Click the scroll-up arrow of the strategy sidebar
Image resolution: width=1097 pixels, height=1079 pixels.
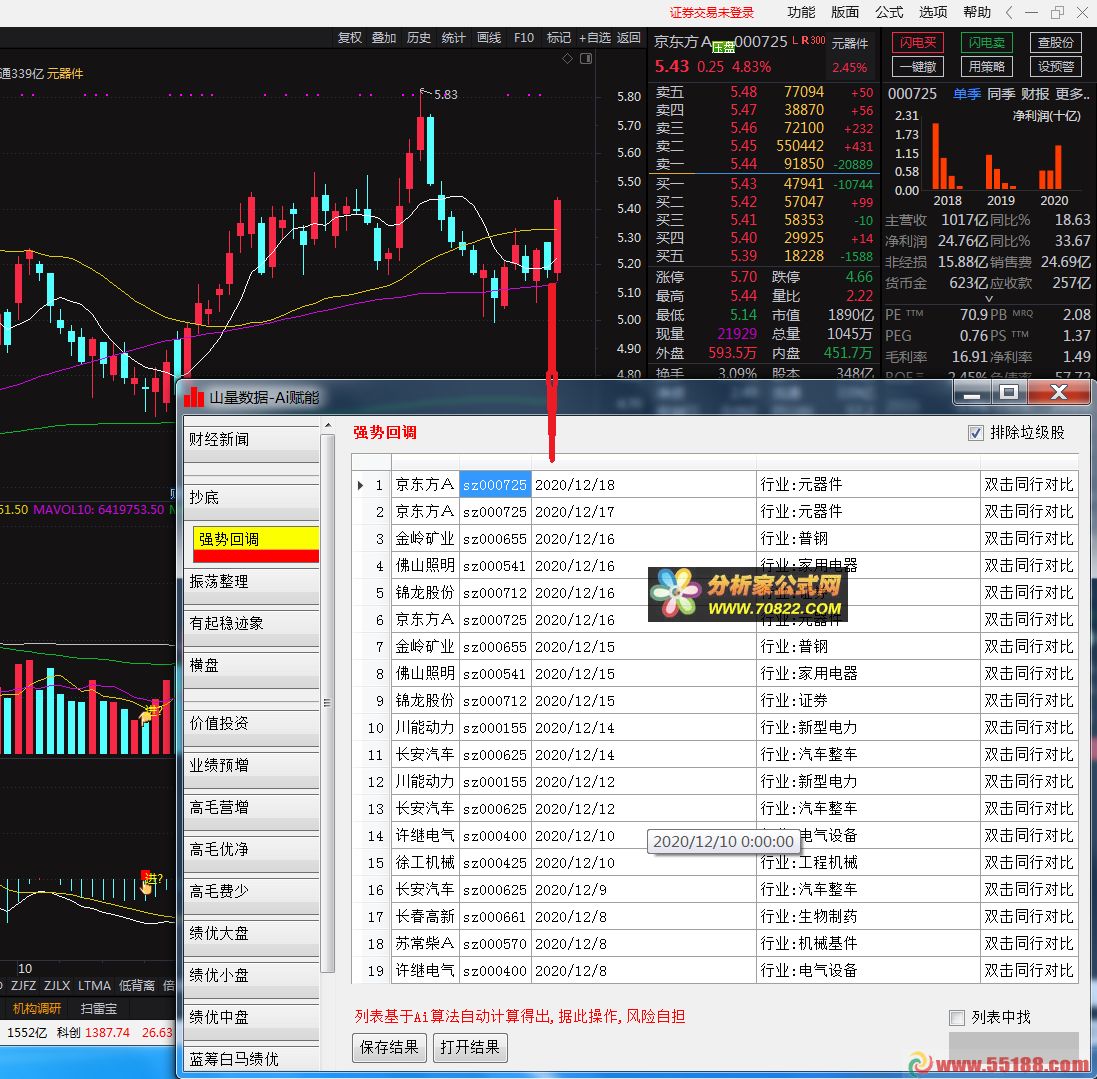coord(327,425)
